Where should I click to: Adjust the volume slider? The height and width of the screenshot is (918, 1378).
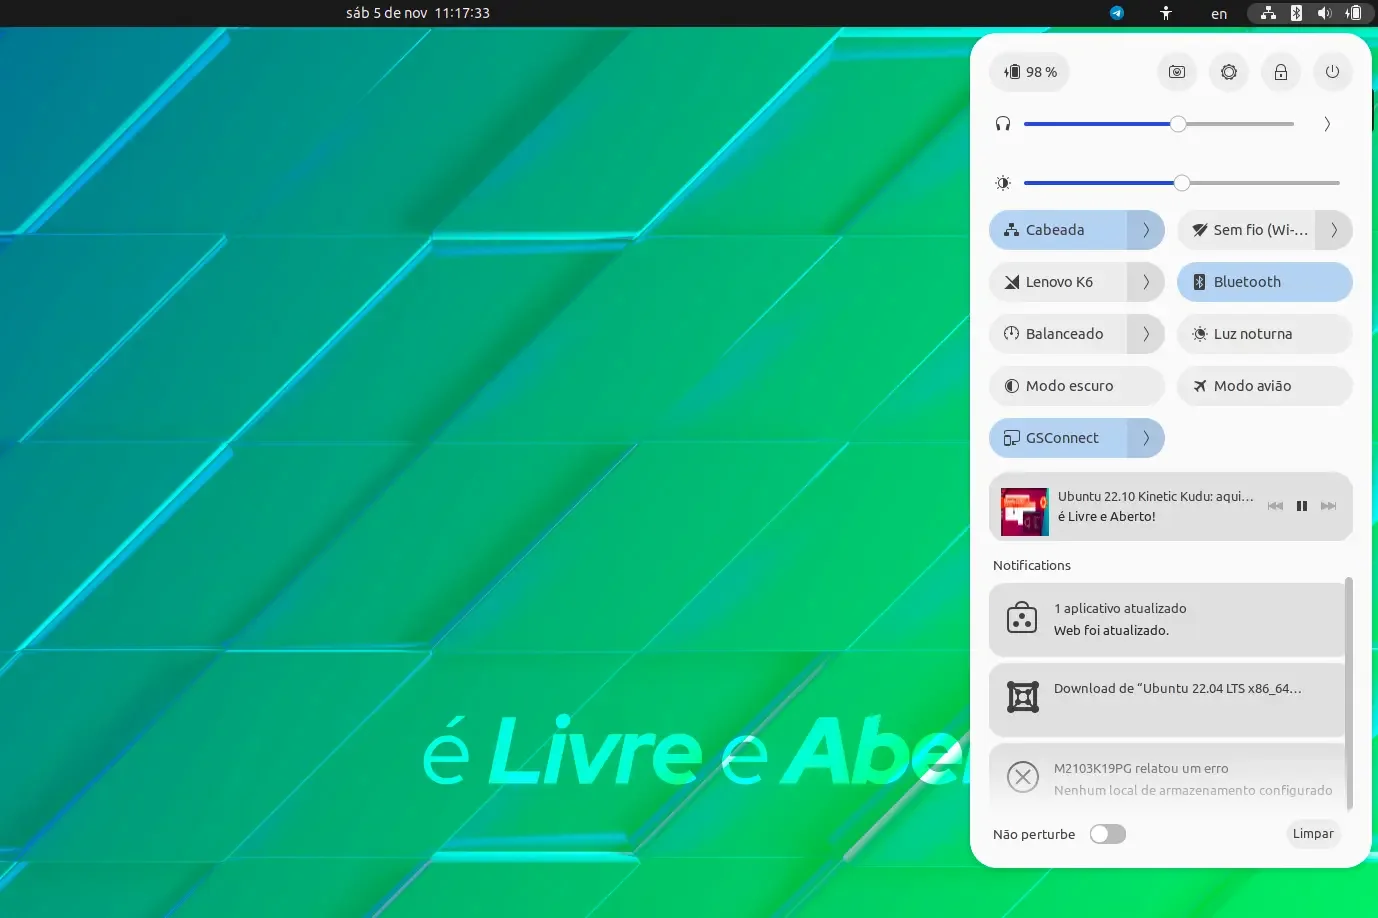point(1159,124)
